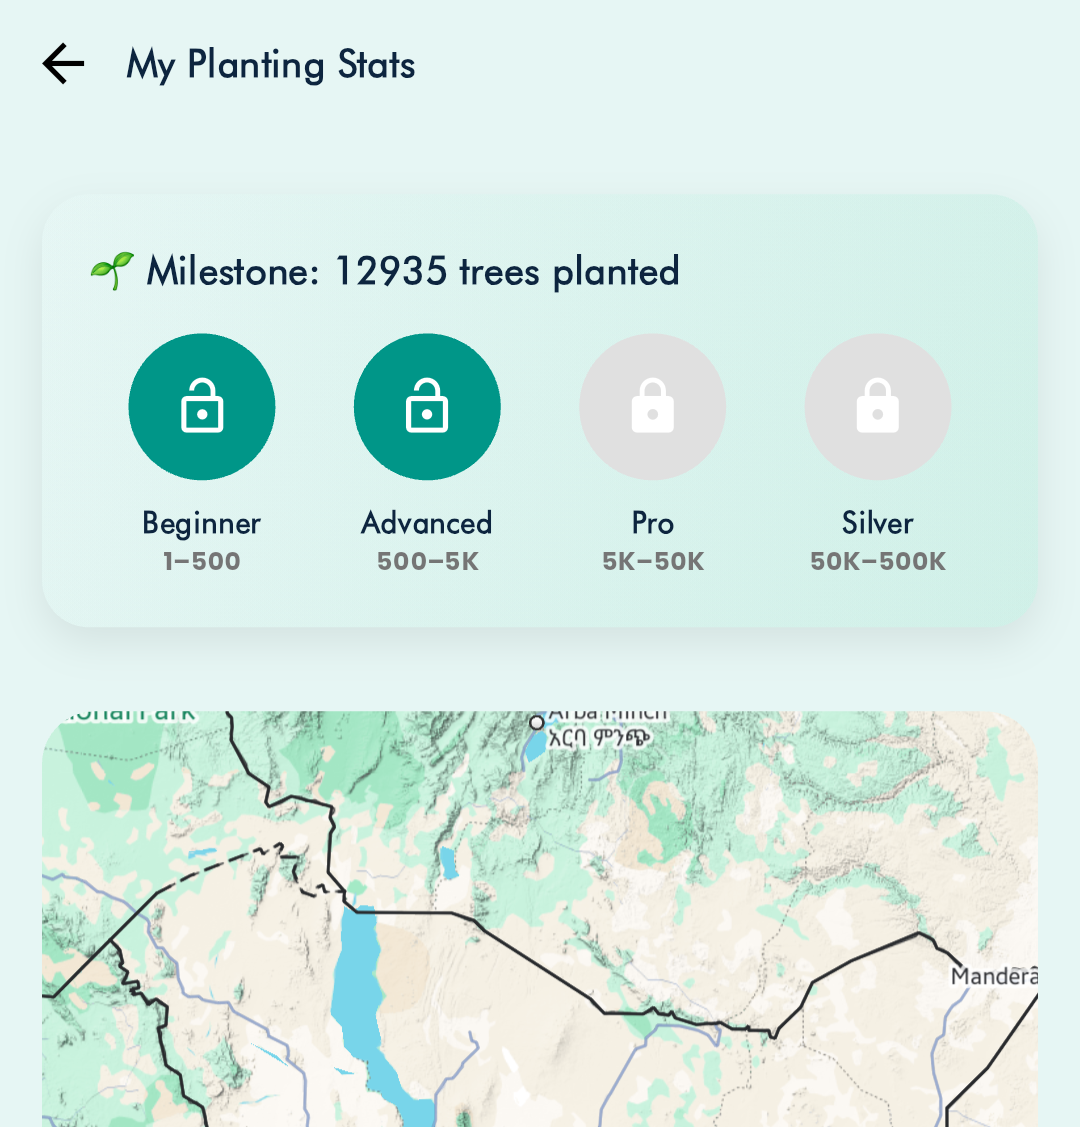Select the 'My Planting Stats' title

(271, 65)
